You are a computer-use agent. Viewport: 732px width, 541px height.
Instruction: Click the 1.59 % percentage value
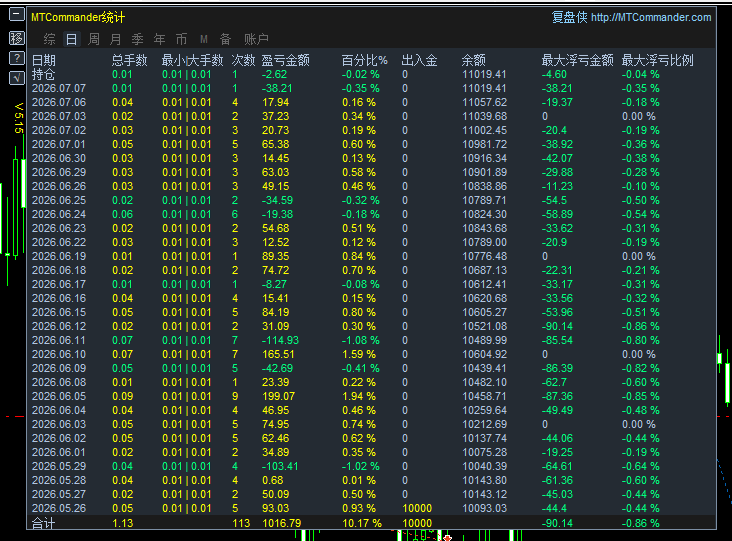359,354
